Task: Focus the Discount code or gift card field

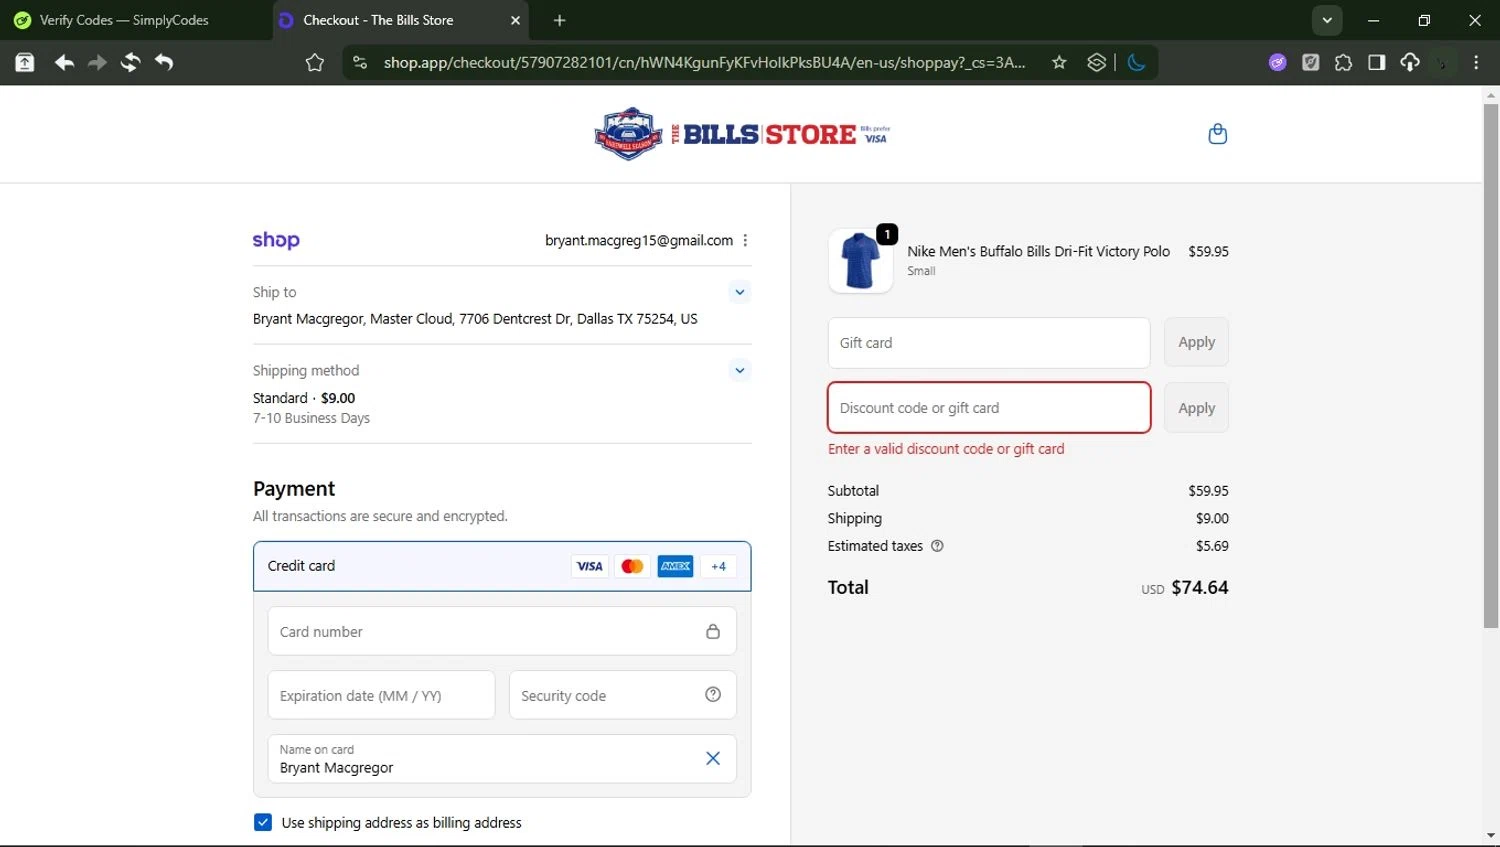Action: coord(989,408)
